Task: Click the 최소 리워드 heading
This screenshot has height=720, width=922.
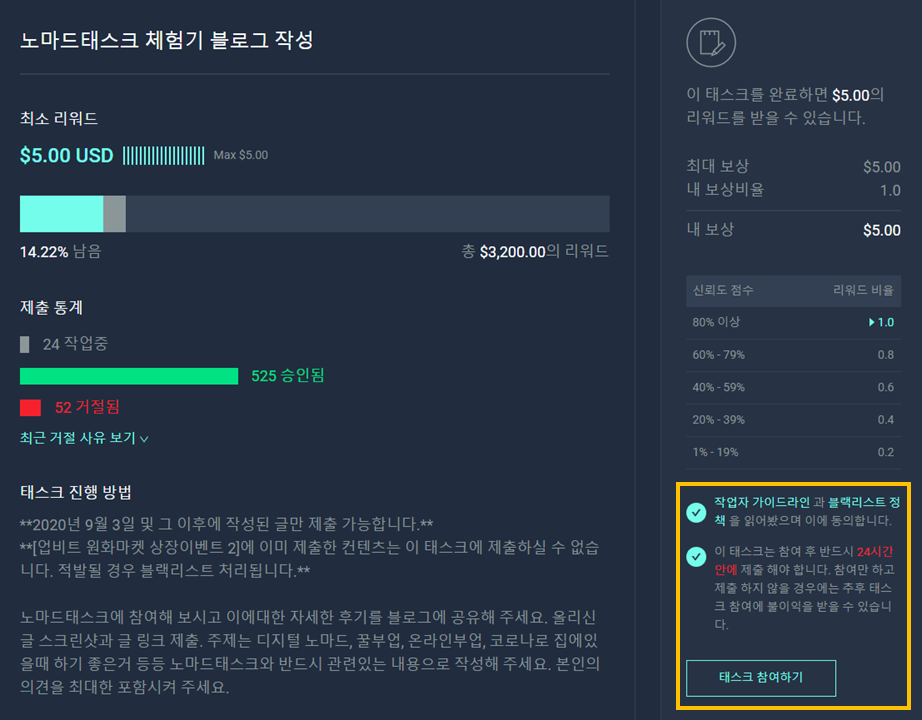Action: [x=59, y=118]
